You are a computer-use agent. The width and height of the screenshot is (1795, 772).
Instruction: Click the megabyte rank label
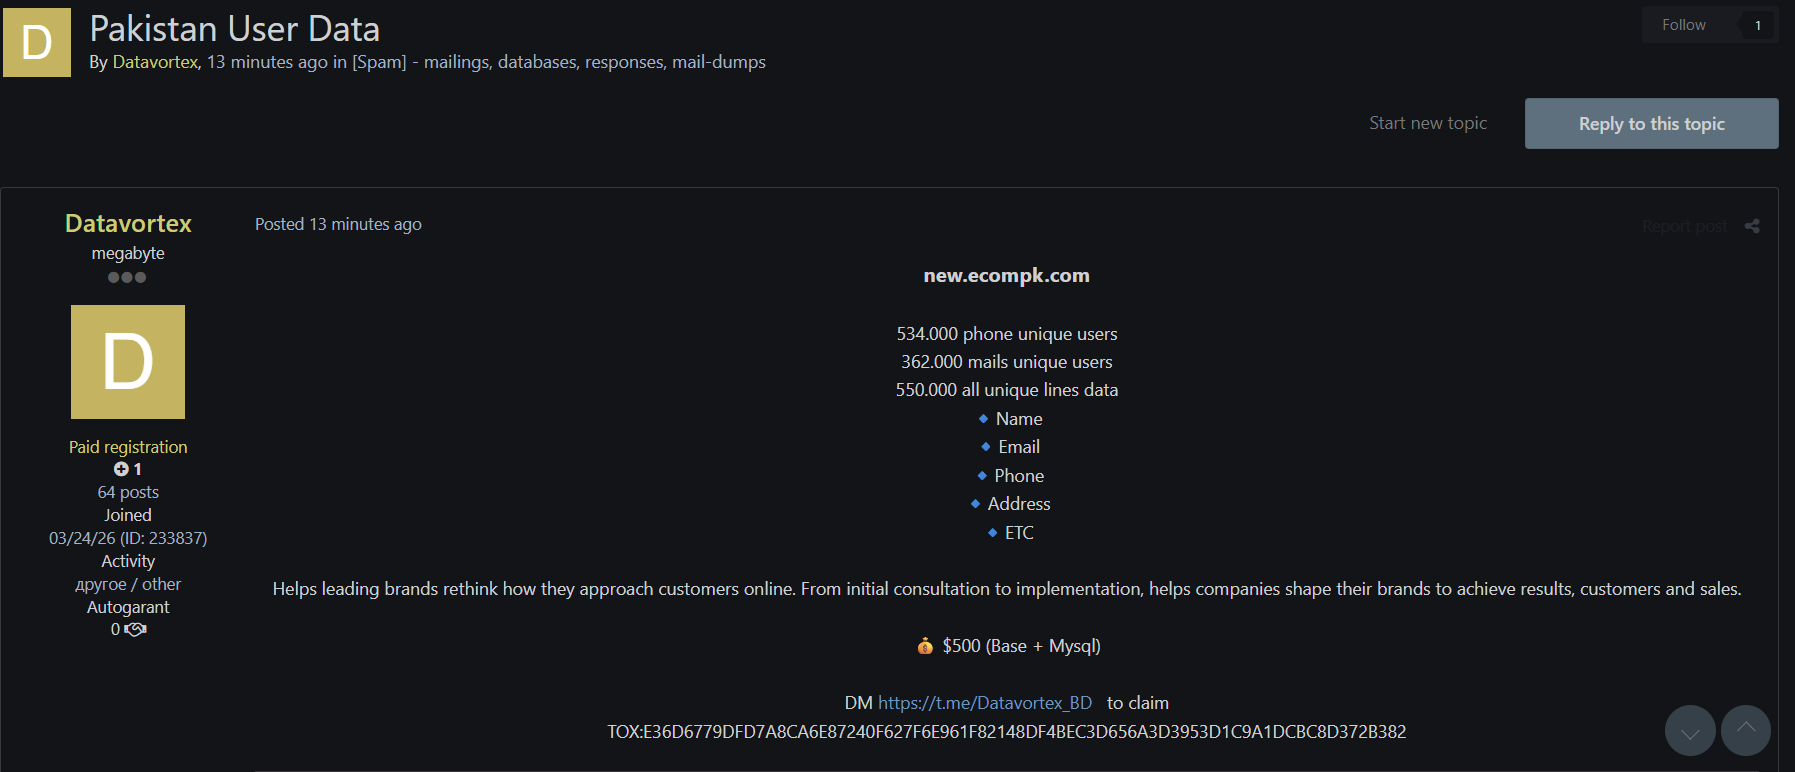[x=128, y=253]
